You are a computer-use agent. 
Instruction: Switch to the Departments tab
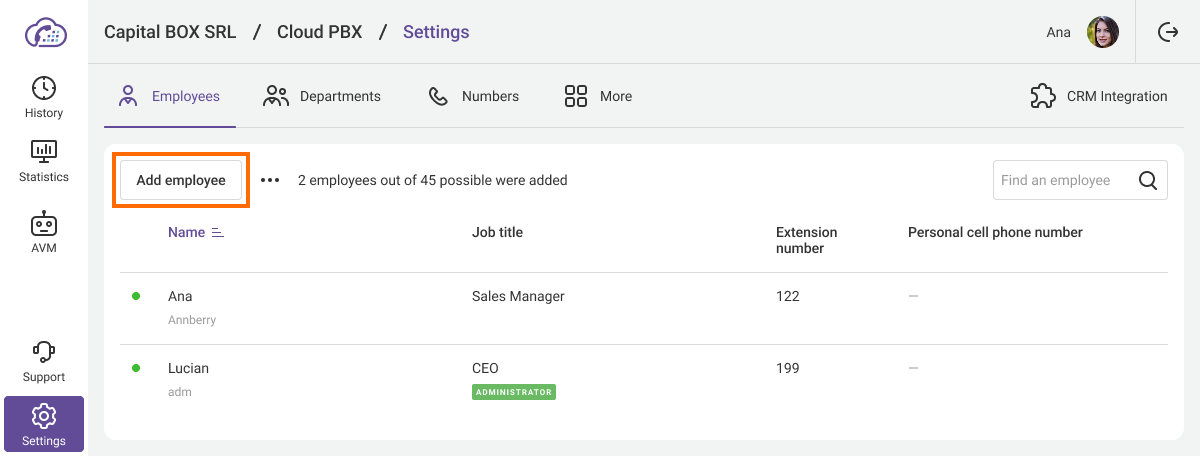pos(322,97)
